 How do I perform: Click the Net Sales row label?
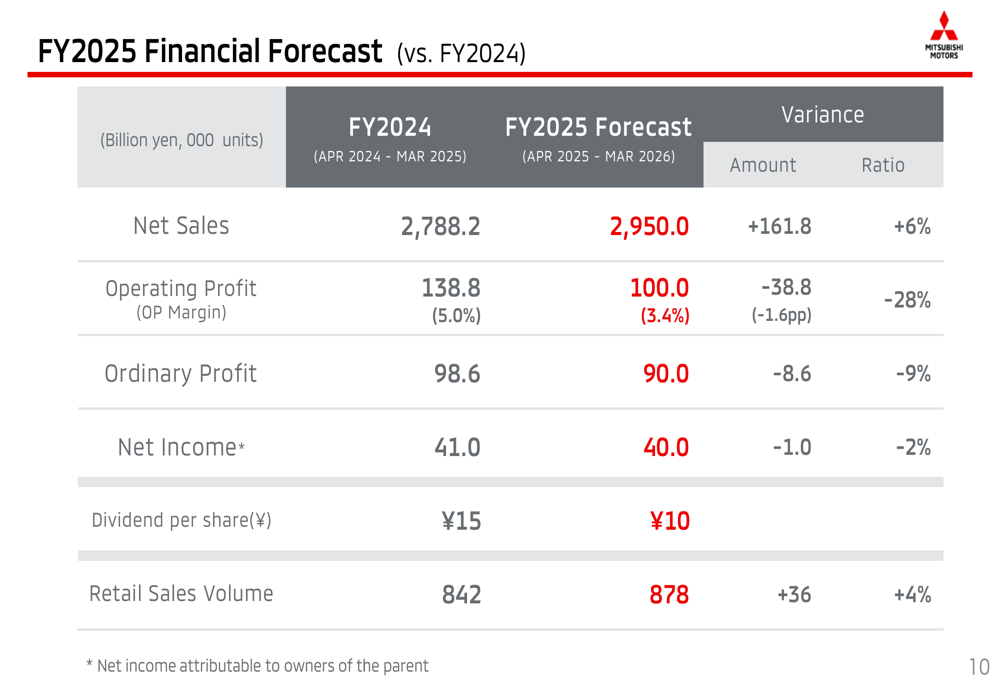point(181,226)
